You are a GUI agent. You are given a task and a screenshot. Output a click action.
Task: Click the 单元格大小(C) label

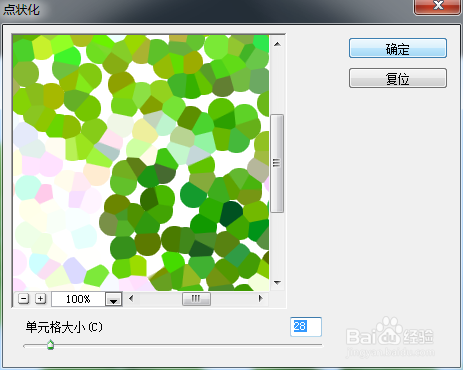click(x=64, y=327)
